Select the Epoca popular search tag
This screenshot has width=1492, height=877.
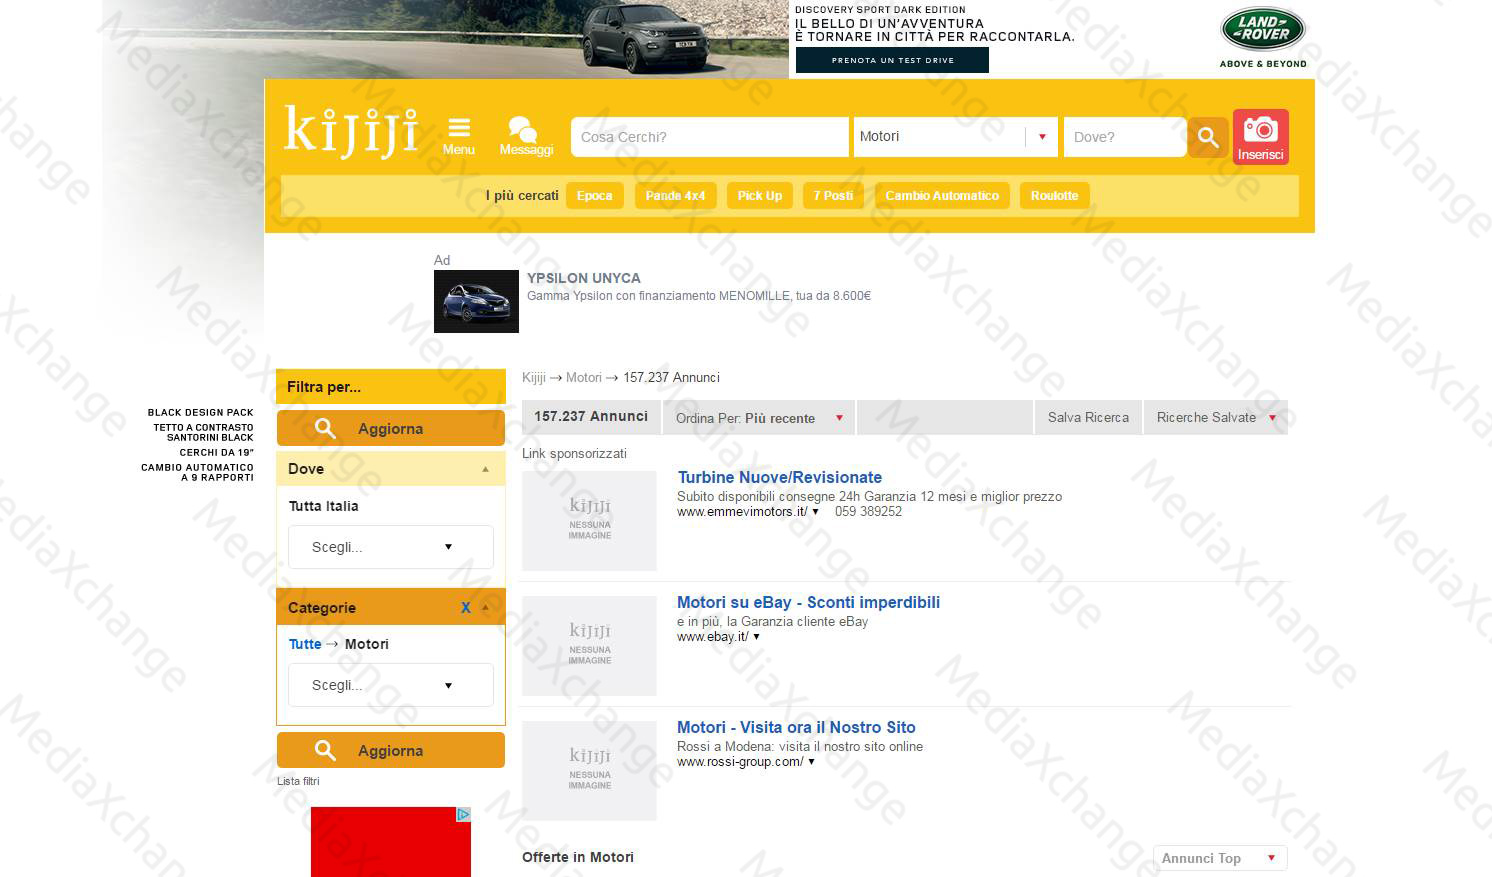tap(594, 196)
